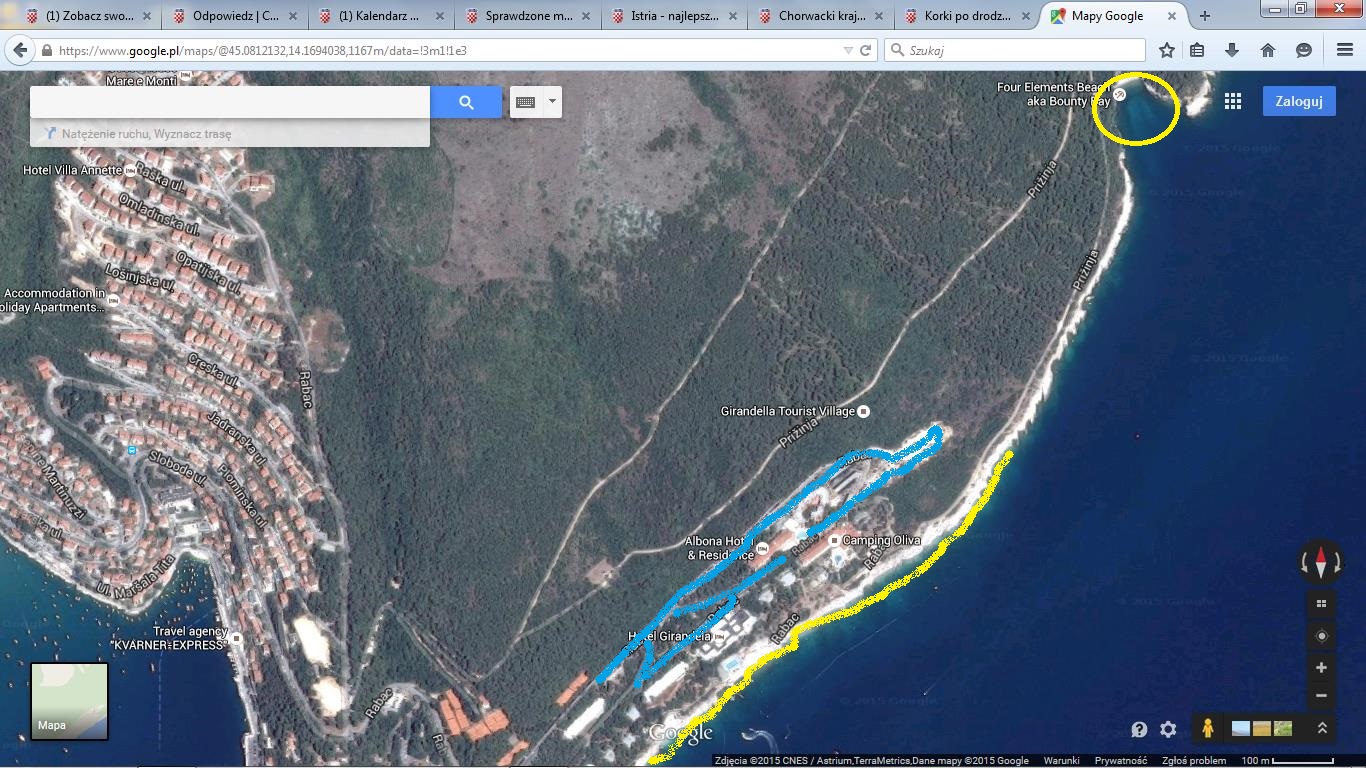This screenshot has width=1366, height=768.
Task: Toggle the map tilt view button
Action: point(1321,603)
